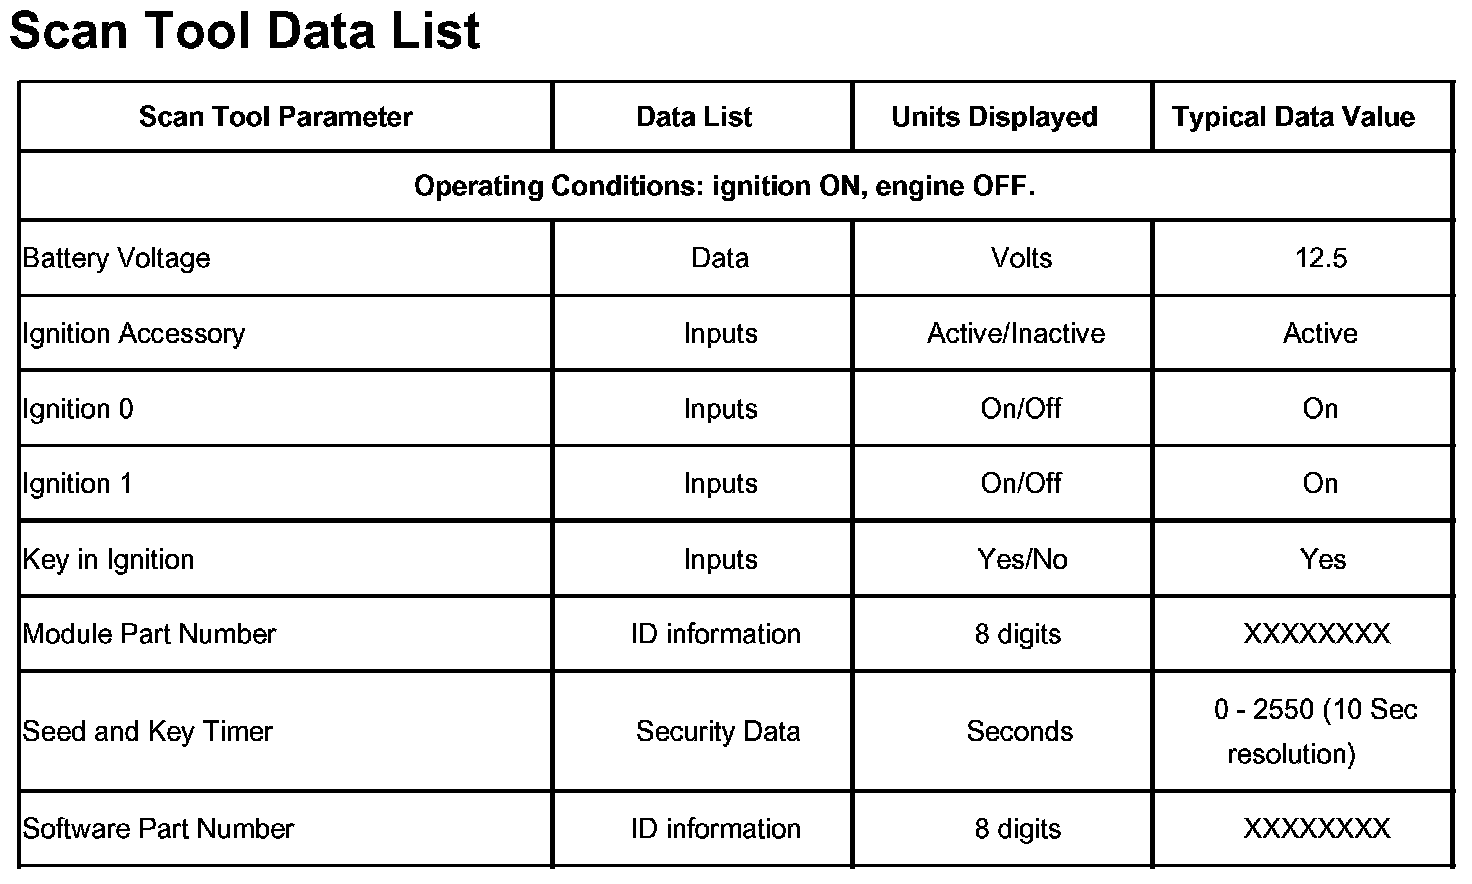Viewport: 1472px width, 884px height.
Task: Select the Security Data cell
Action: [x=718, y=731]
